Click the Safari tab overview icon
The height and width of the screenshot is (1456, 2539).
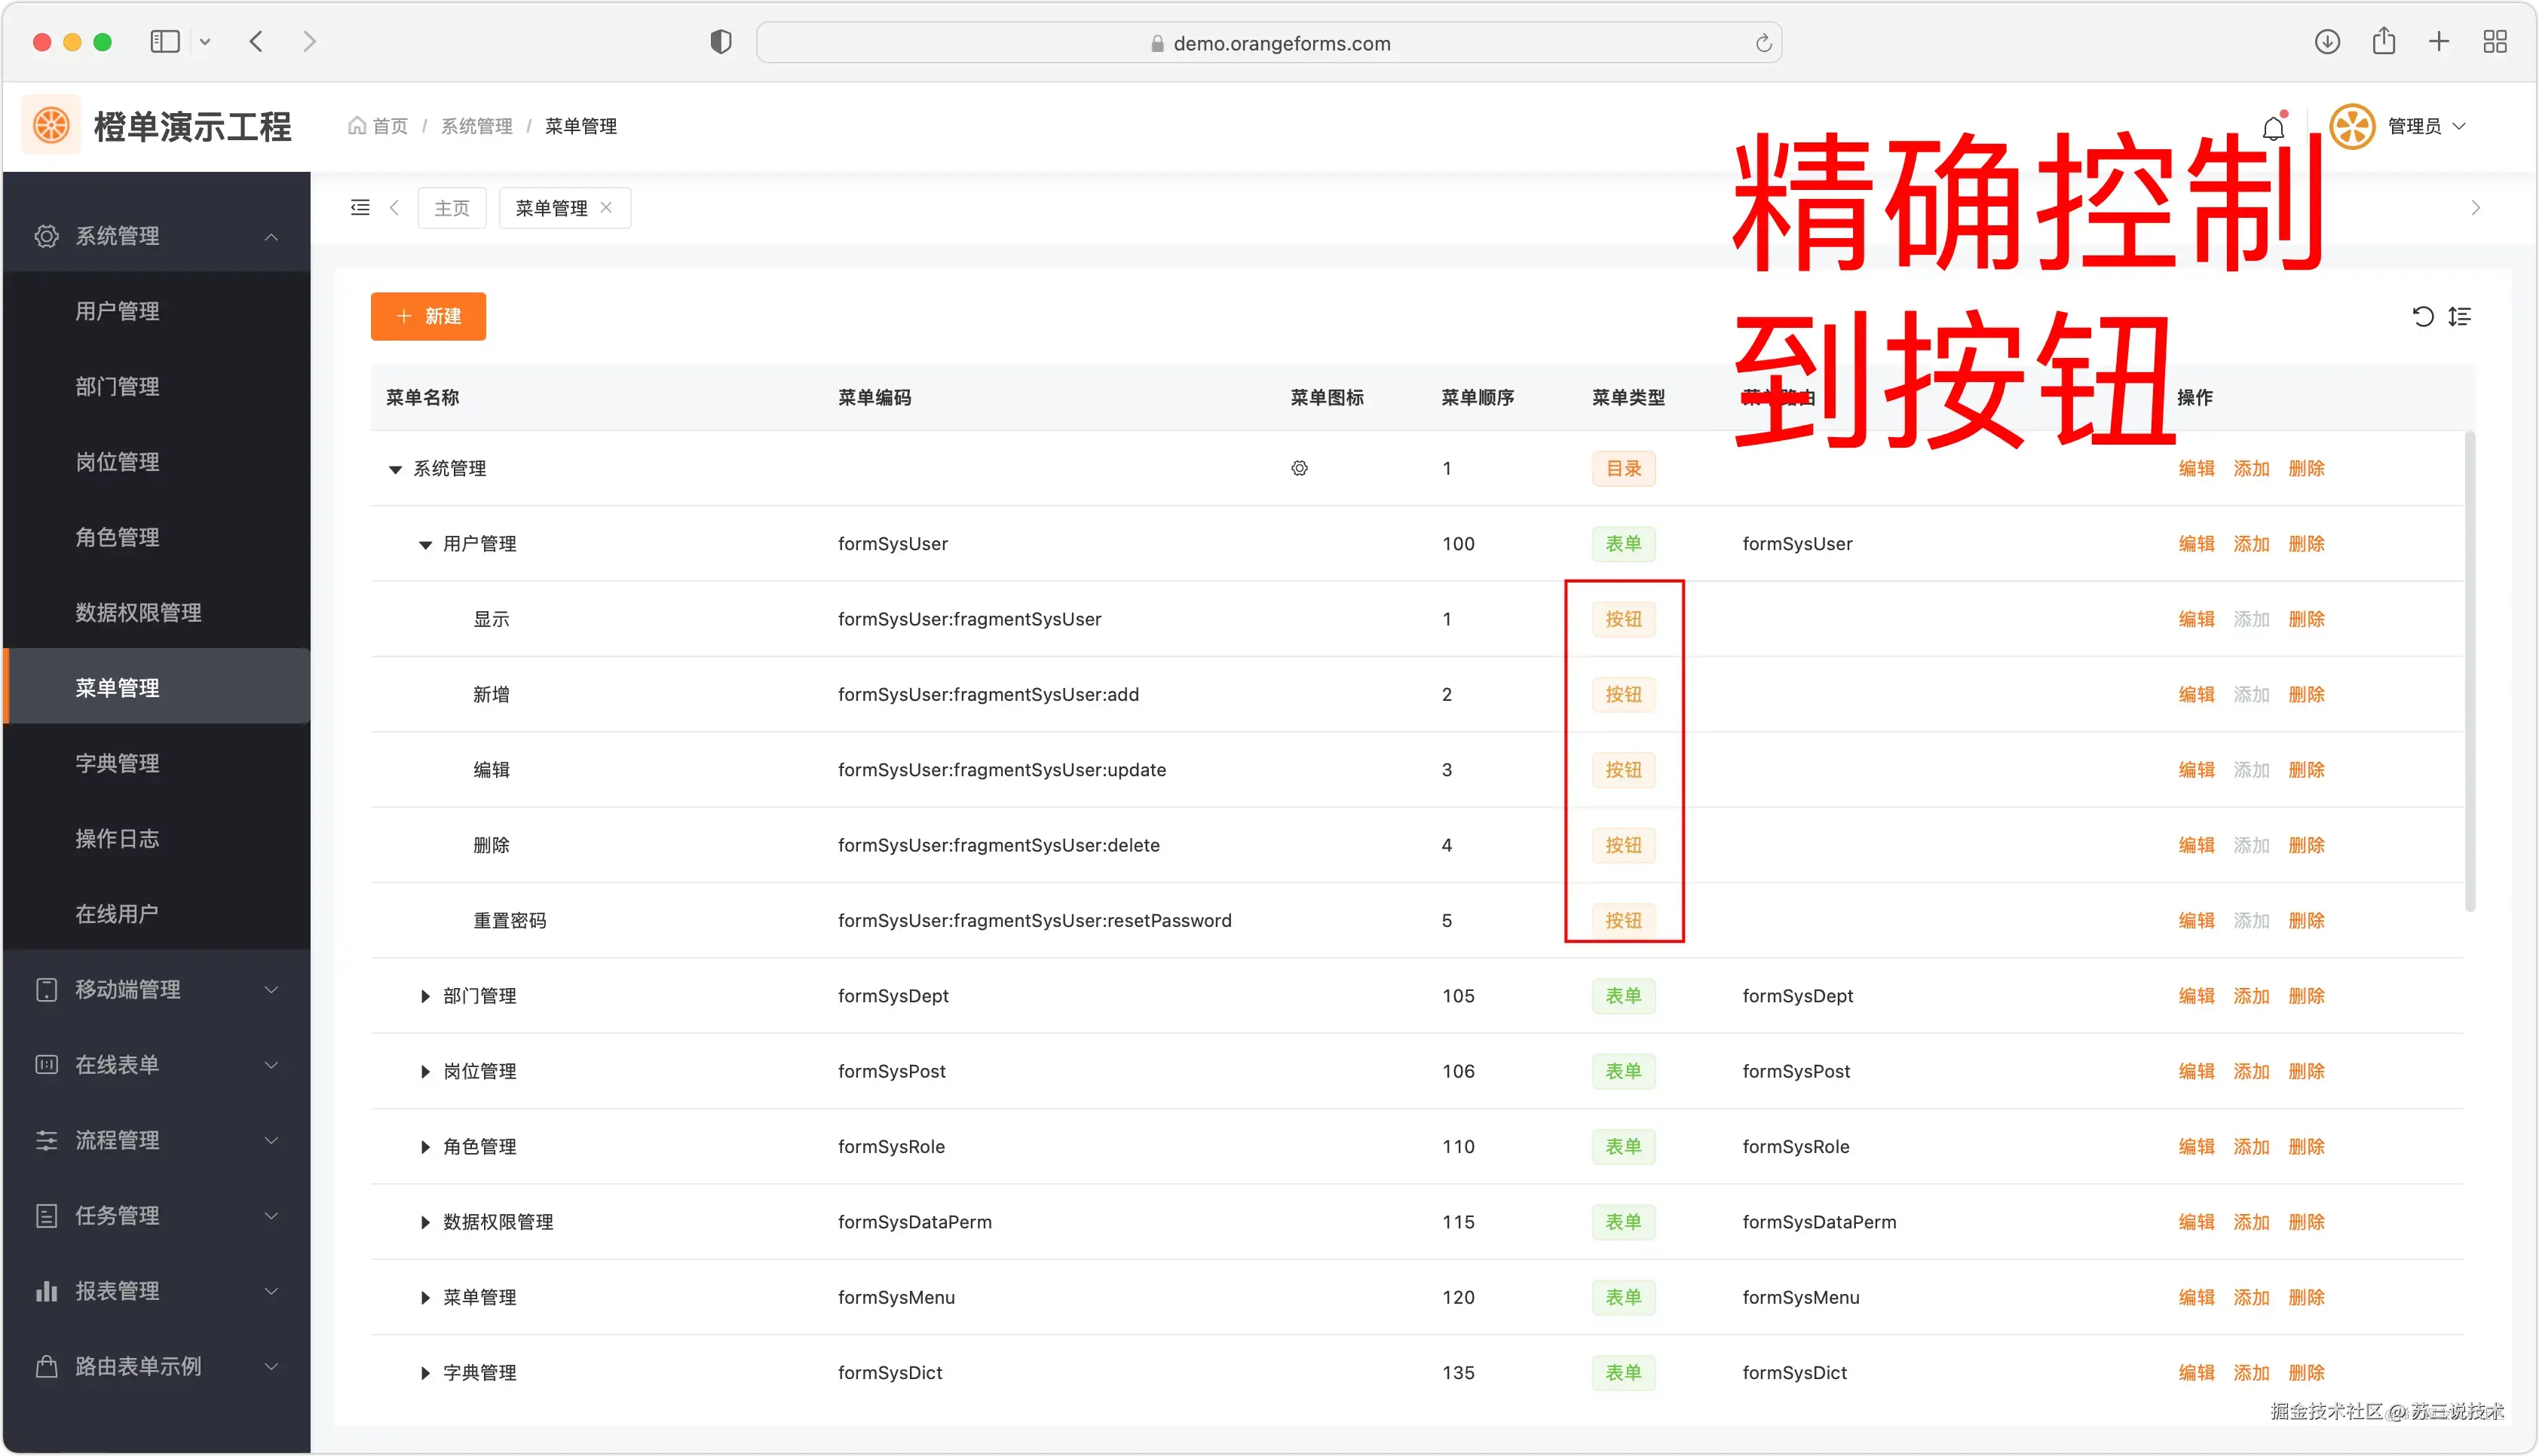[x=2495, y=42]
